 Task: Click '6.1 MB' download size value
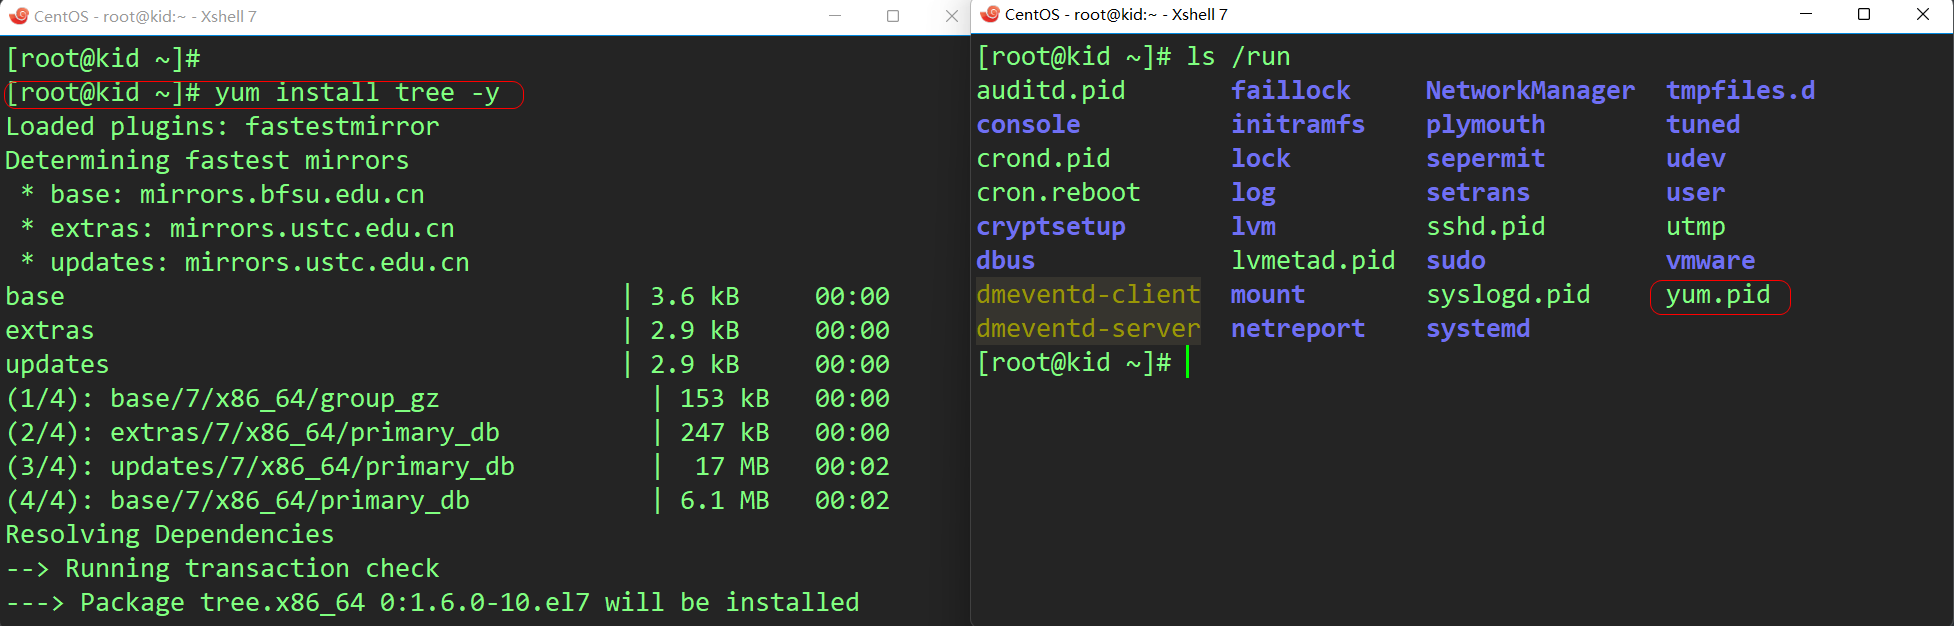point(725,501)
